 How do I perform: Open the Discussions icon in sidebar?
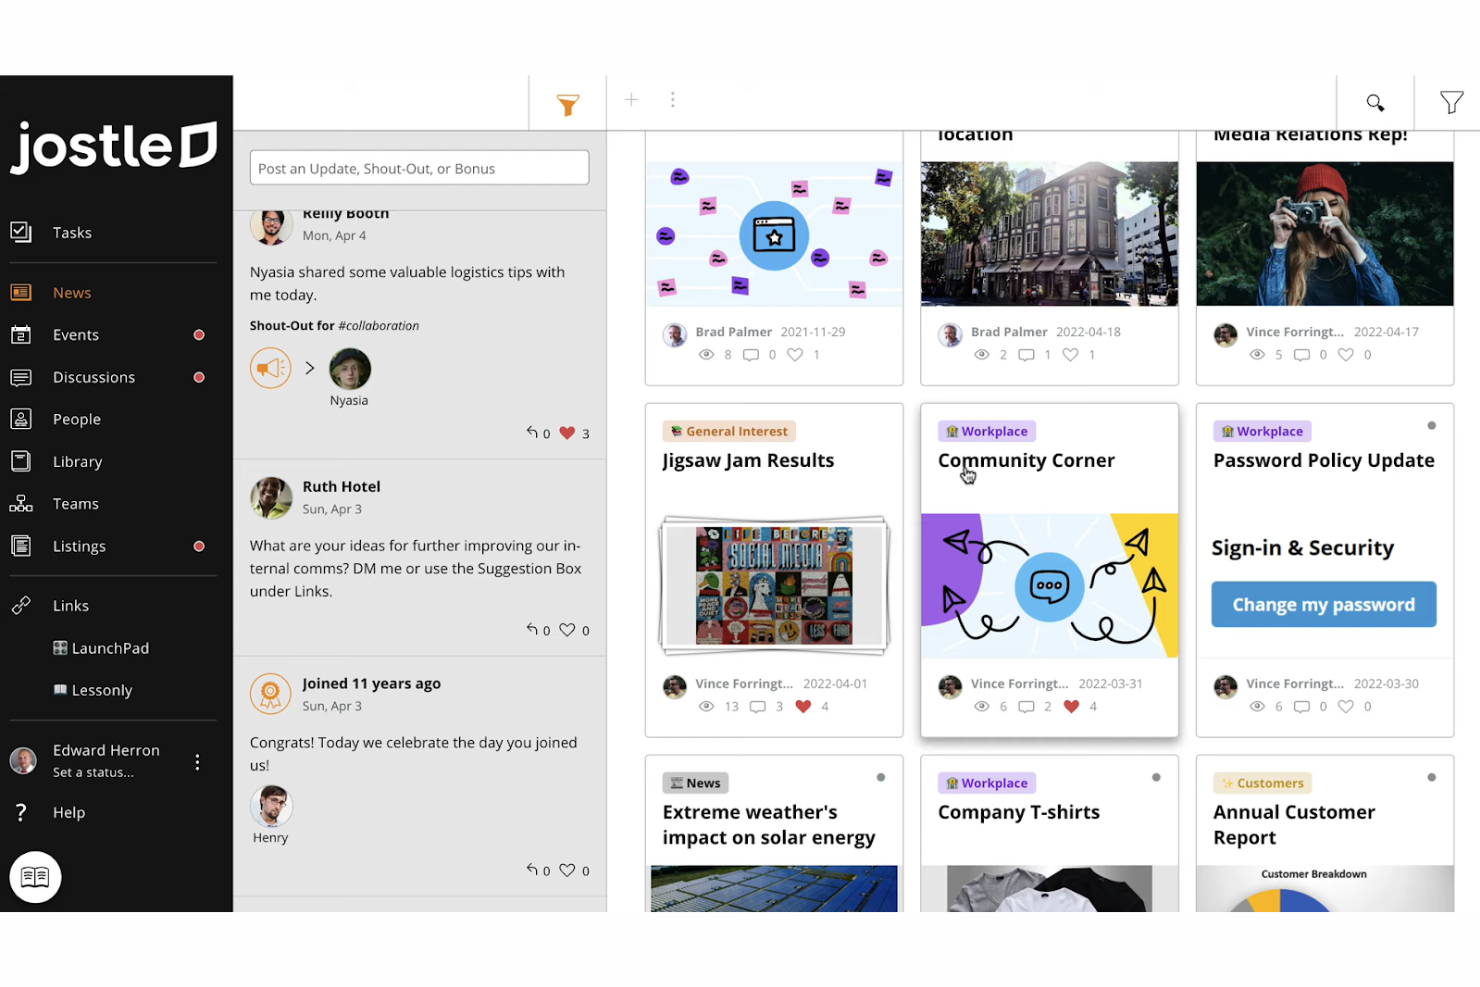click(21, 377)
